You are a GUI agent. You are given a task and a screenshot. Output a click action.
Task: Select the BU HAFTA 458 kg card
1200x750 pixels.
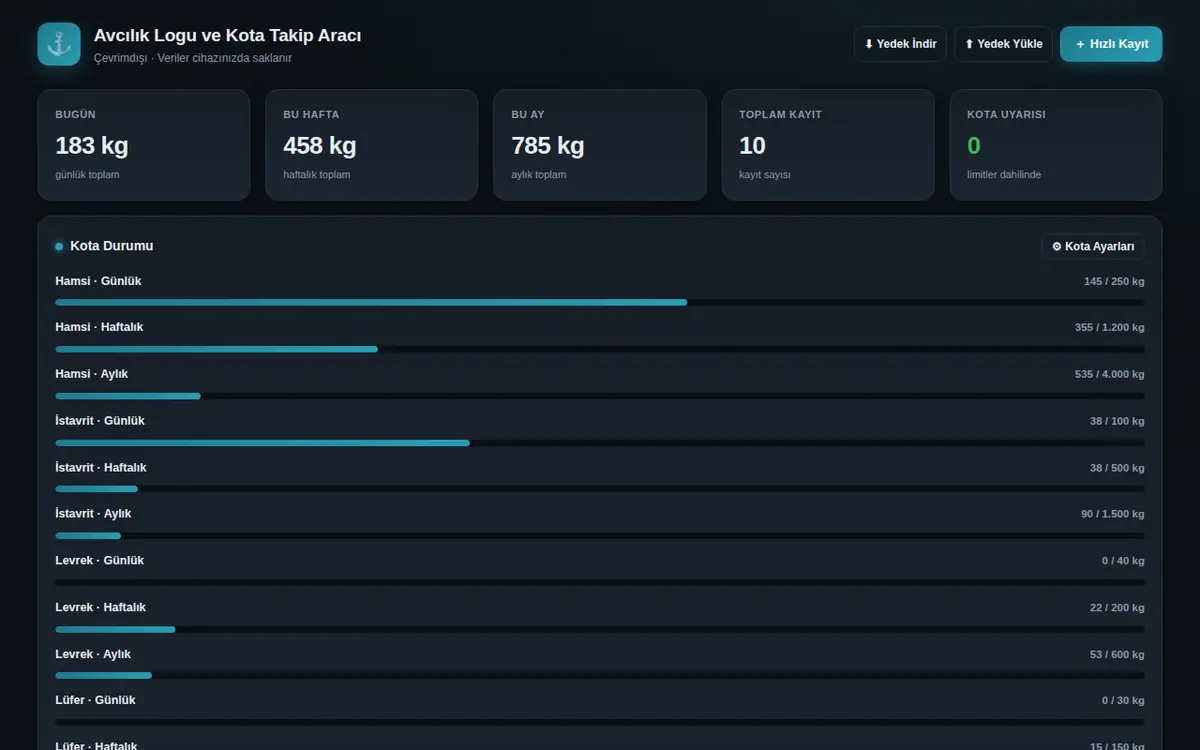pyautogui.click(x=372, y=145)
